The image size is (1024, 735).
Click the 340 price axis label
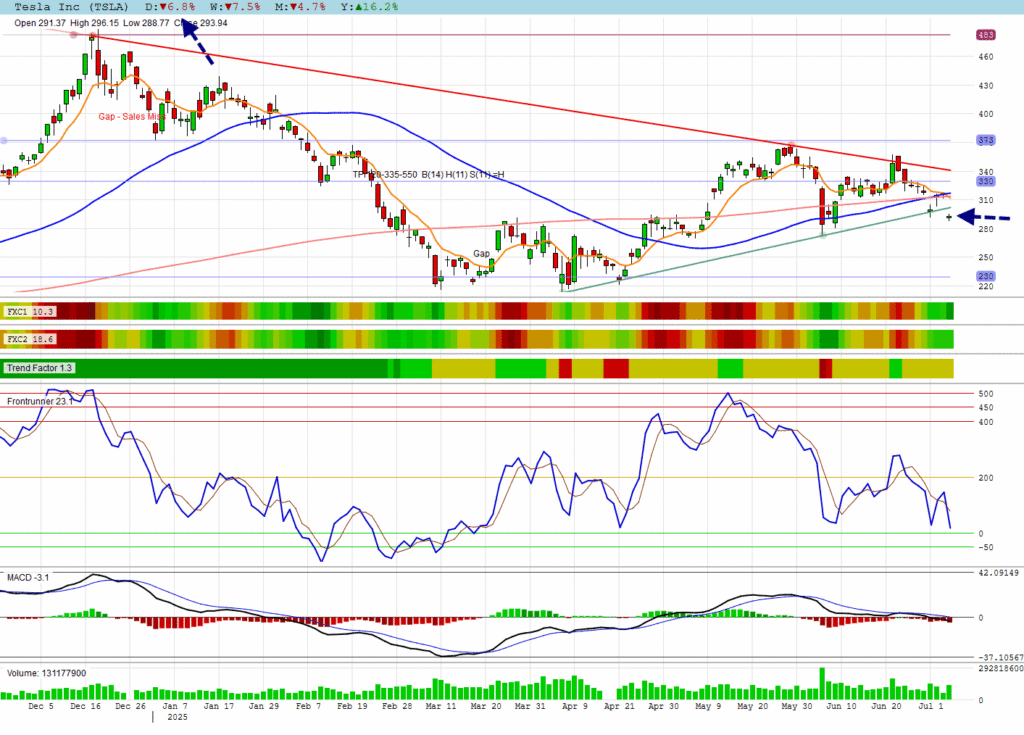(x=985, y=172)
